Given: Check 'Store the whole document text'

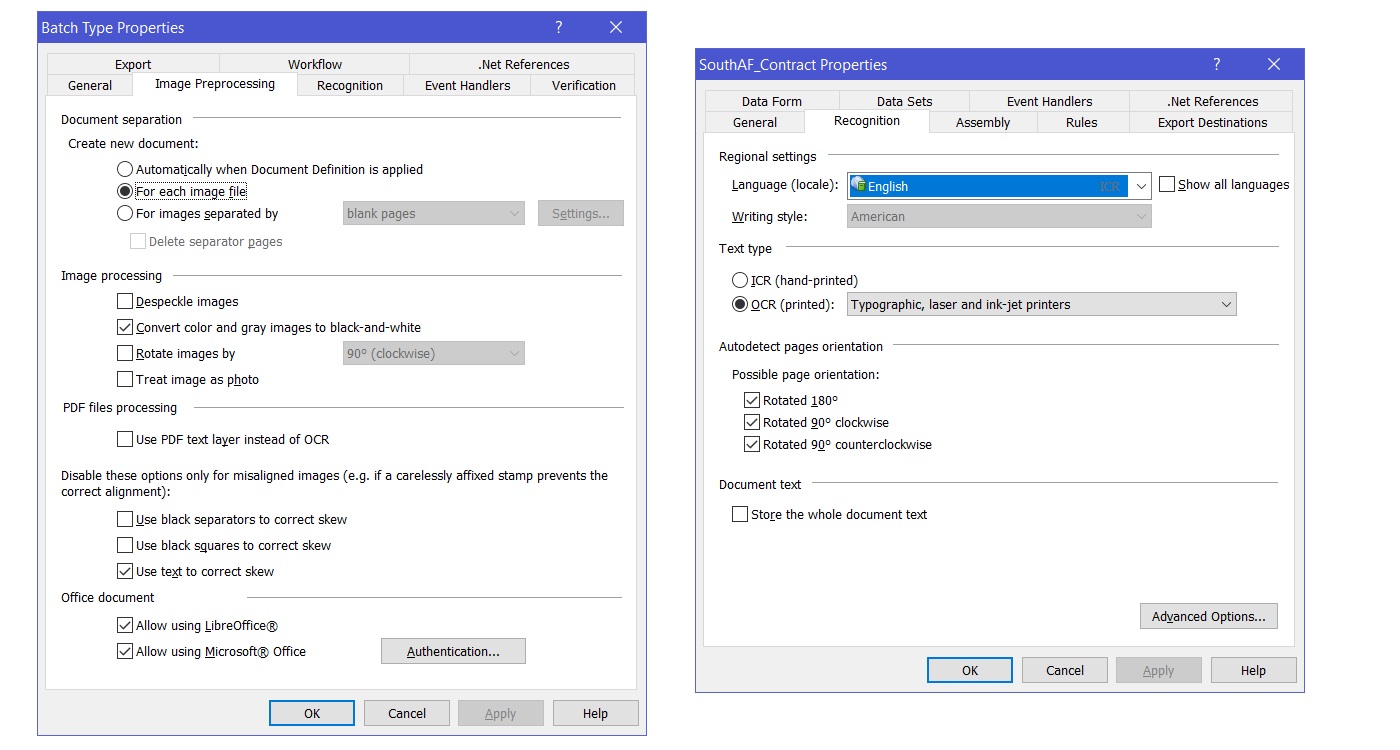Looking at the screenshot, I should (740, 514).
